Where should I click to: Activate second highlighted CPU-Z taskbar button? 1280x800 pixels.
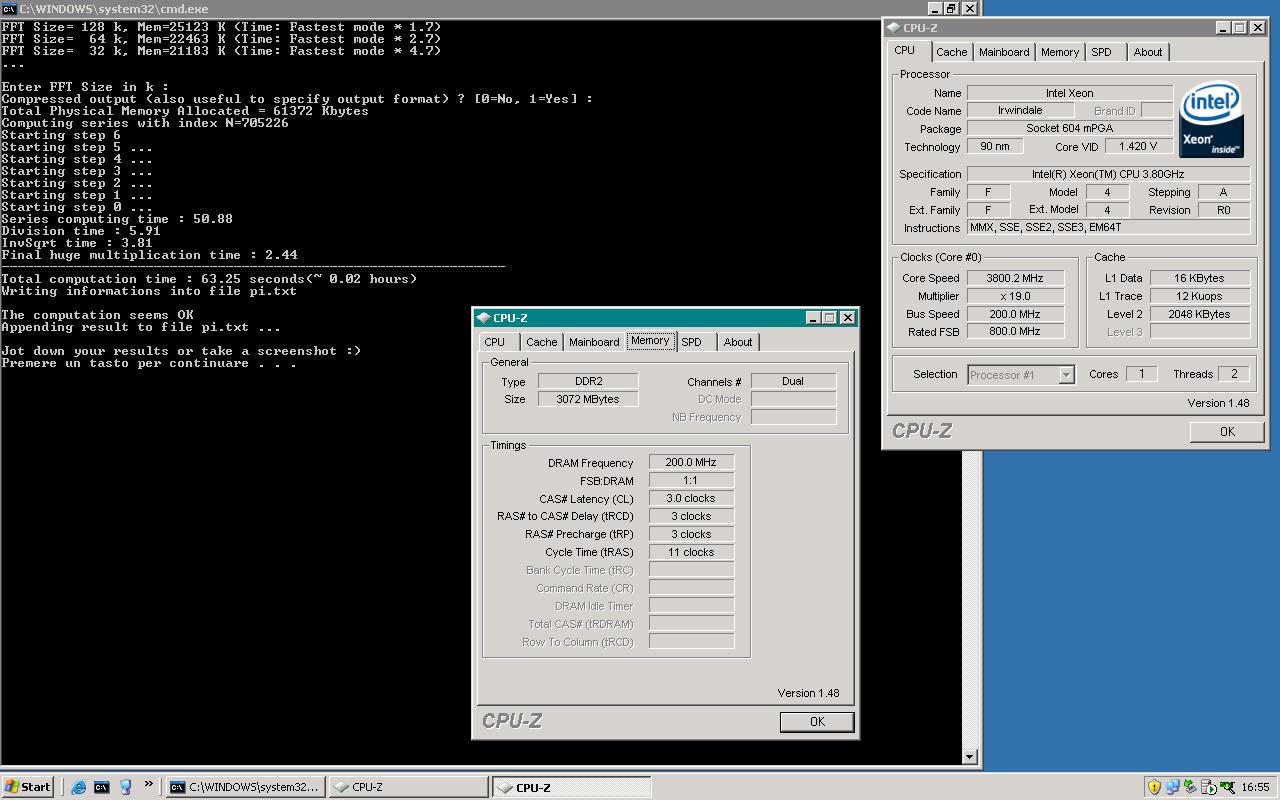[x=571, y=787]
